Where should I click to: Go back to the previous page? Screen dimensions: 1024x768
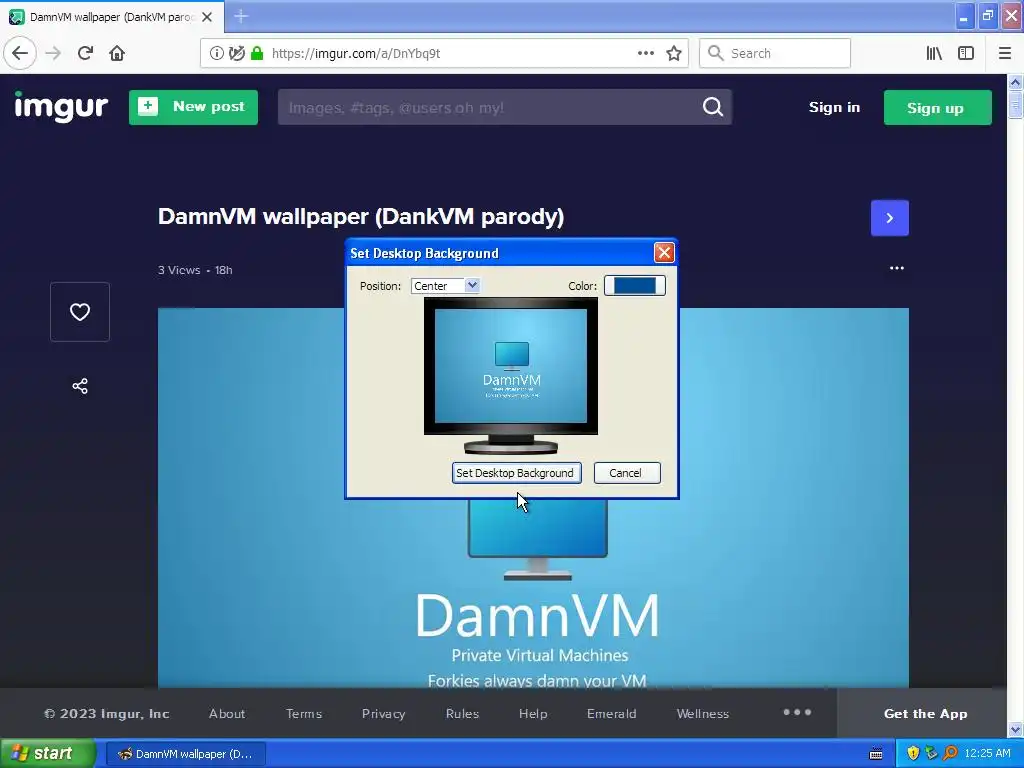[x=20, y=53]
